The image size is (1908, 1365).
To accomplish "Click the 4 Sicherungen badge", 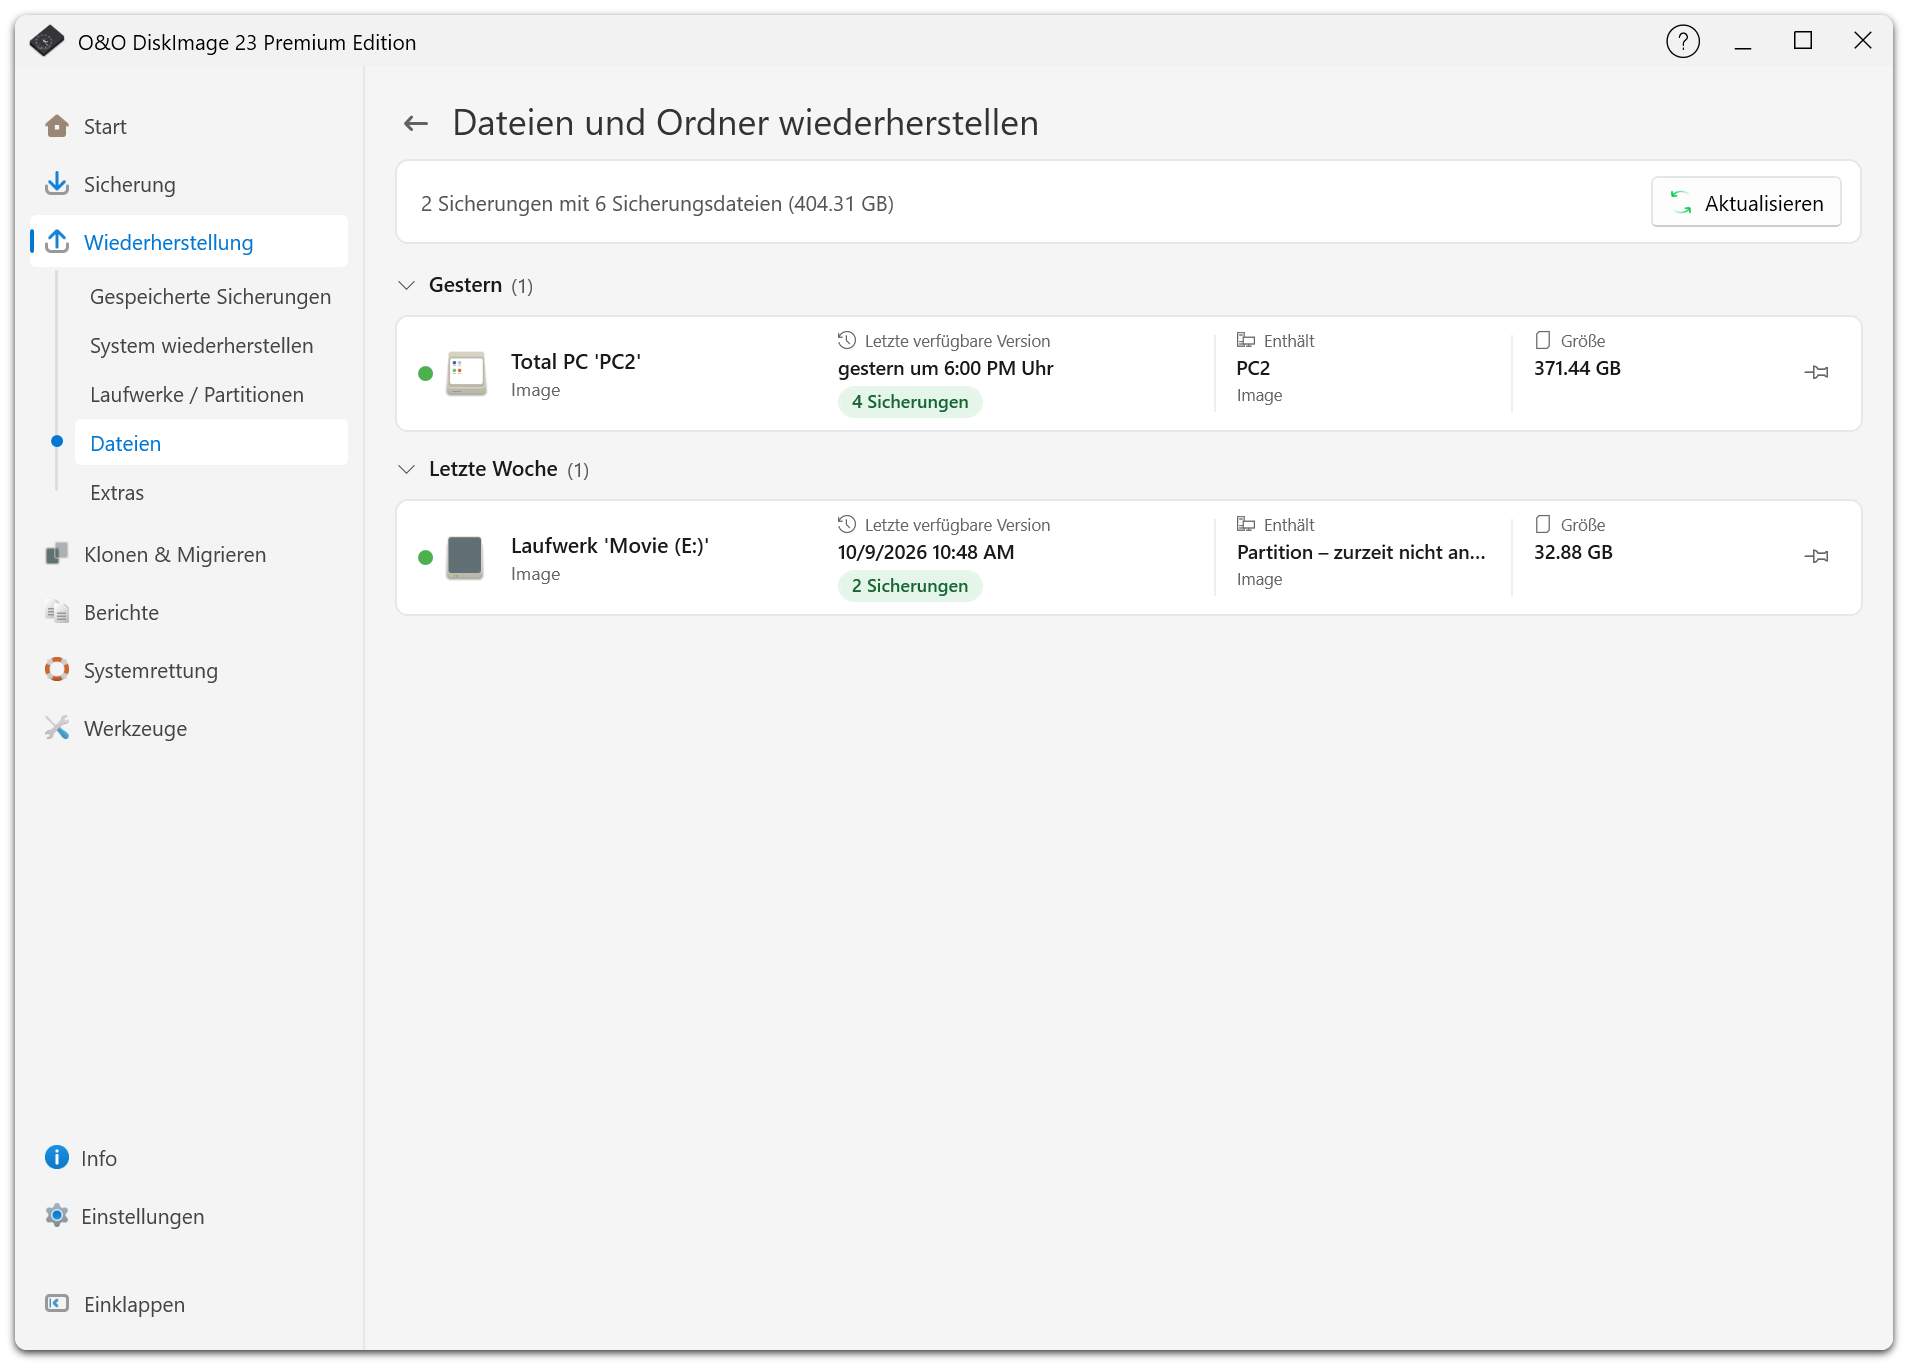I will tap(910, 402).
